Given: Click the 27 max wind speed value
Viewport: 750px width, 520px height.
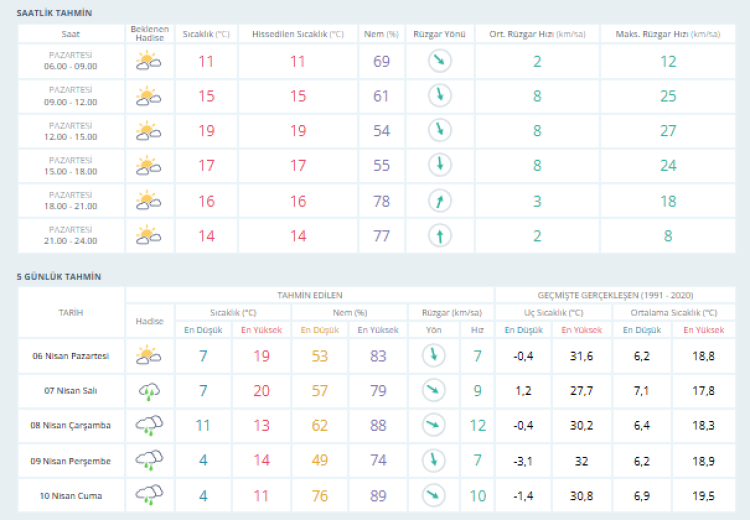Looking at the screenshot, I should [667, 131].
